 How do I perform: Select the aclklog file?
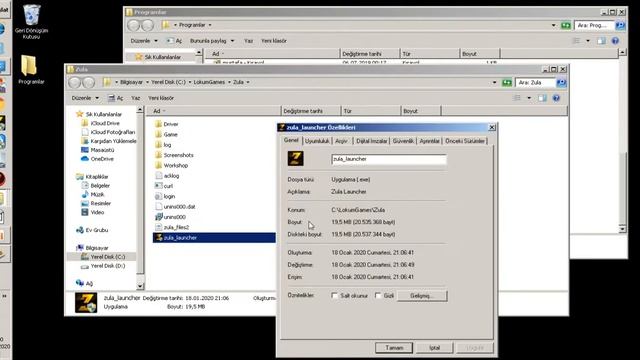pyautogui.click(x=167, y=176)
